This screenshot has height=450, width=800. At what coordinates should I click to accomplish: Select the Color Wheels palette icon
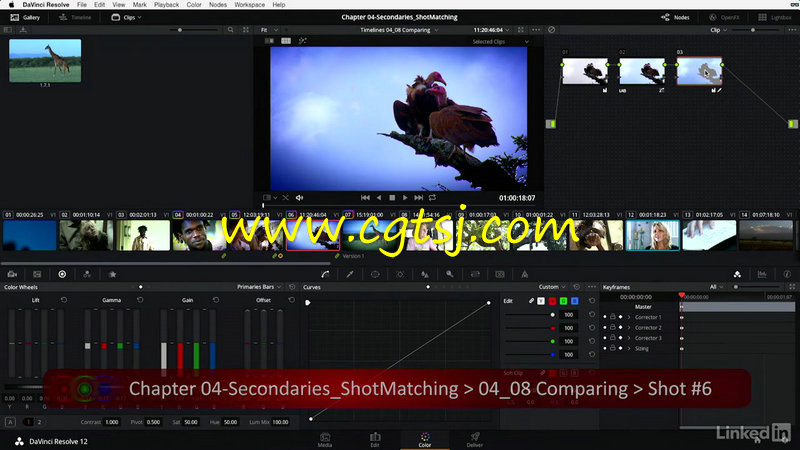click(62, 274)
